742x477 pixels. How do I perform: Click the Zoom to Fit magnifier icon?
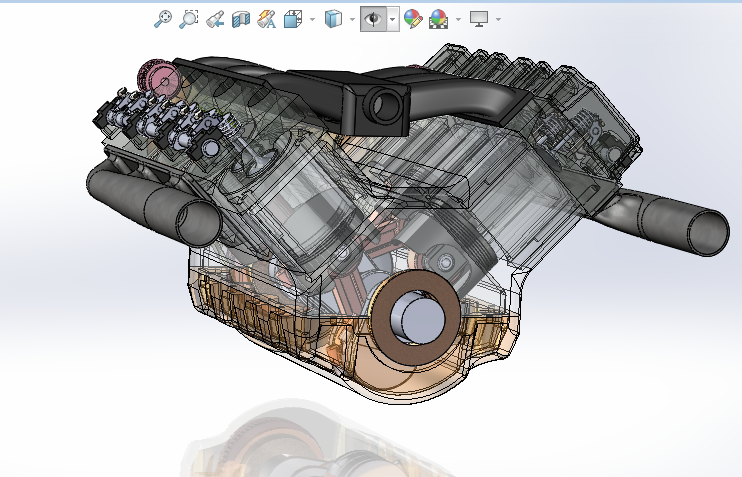pyautogui.click(x=163, y=19)
